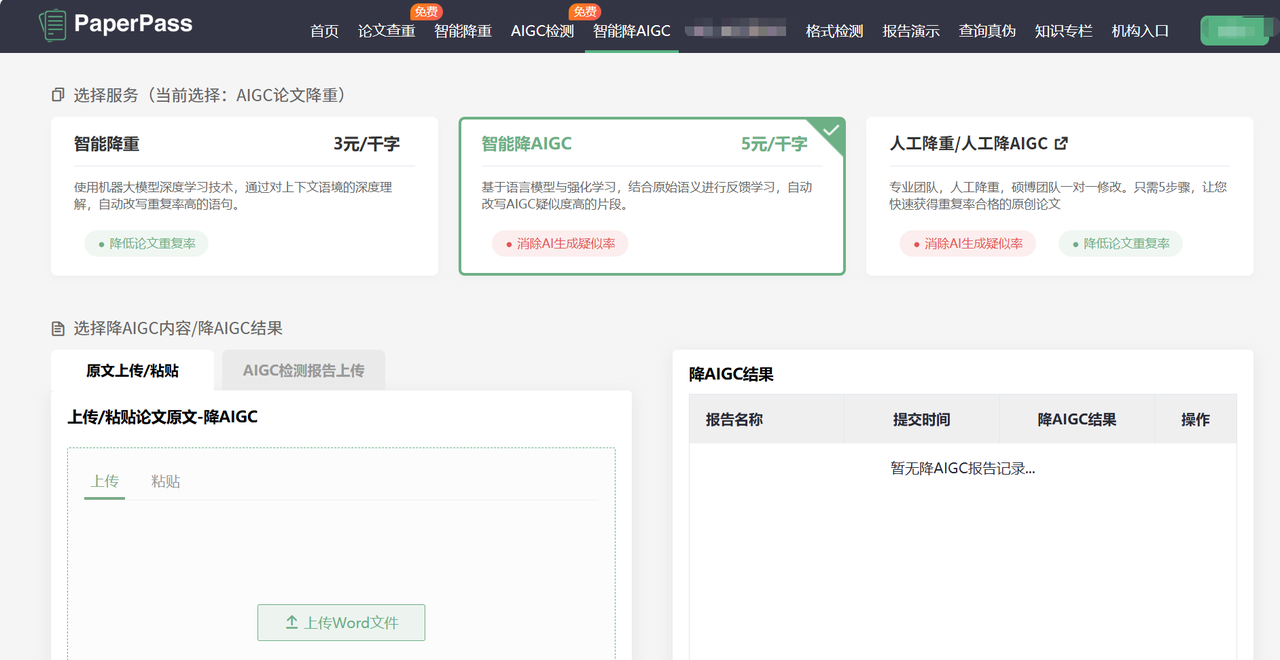The image size is (1280, 660).
Task: Click the 操作 column header
Action: 1195,419
